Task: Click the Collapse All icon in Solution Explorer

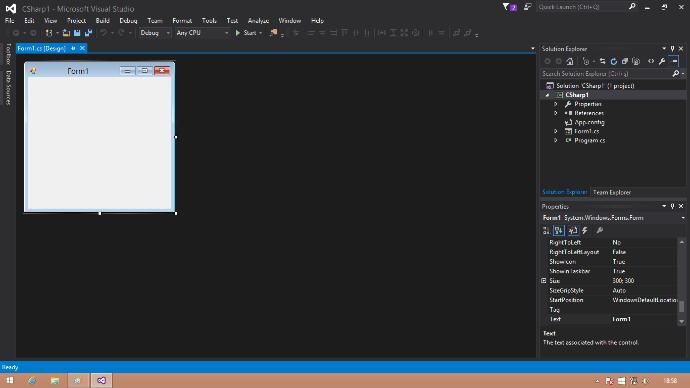Action: (x=624, y=61)
